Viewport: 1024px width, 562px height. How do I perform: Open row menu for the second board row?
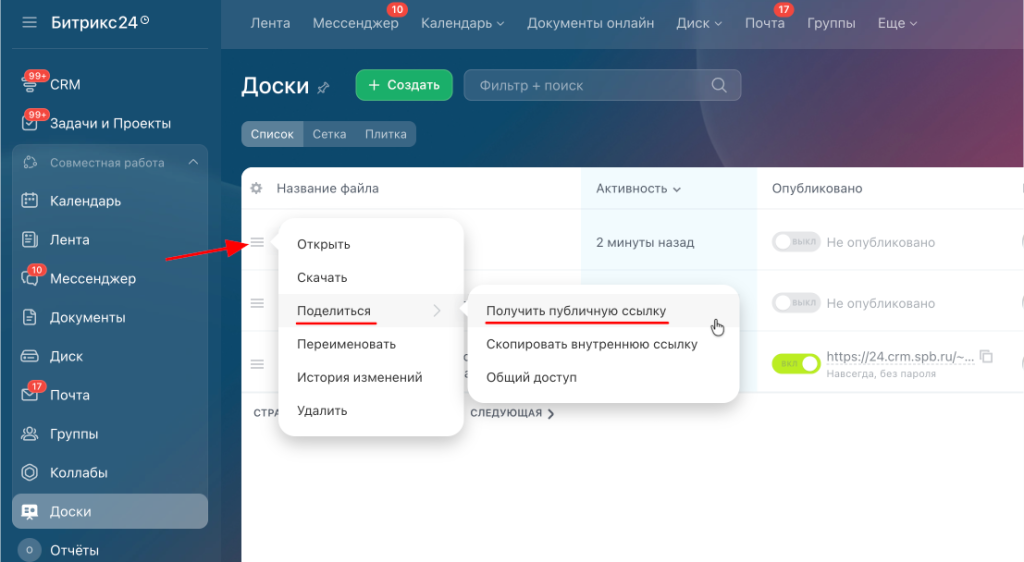click(257, 303)
